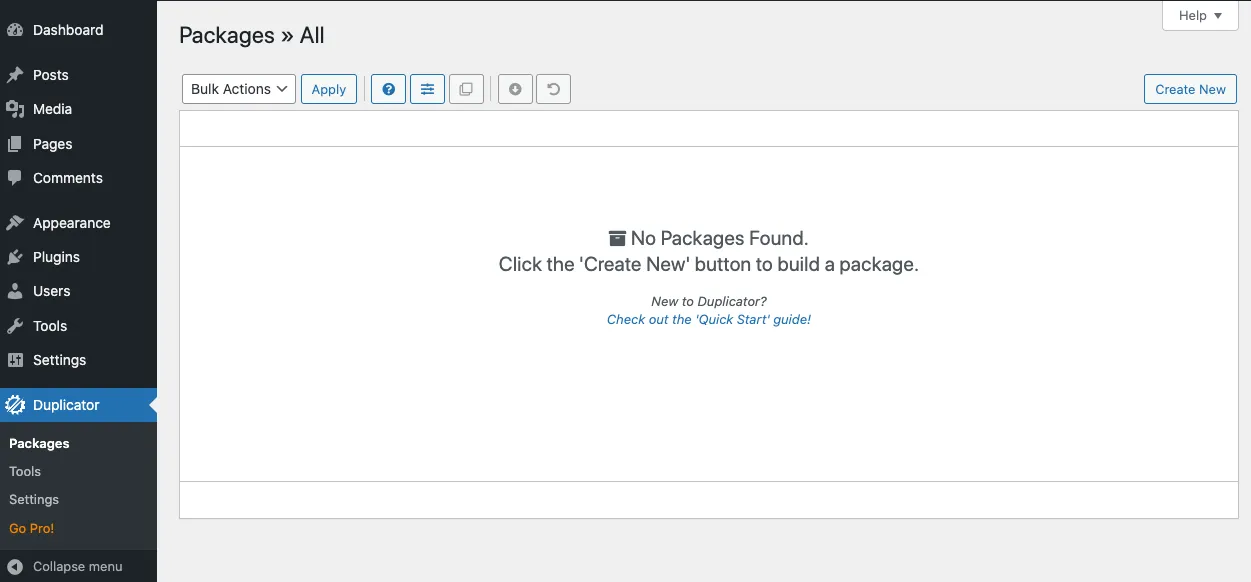Image resolution: width=1251 pixels, height=582 pixels.
Task: Select the Duplicator menu item
Action: [x=78, y=405]
